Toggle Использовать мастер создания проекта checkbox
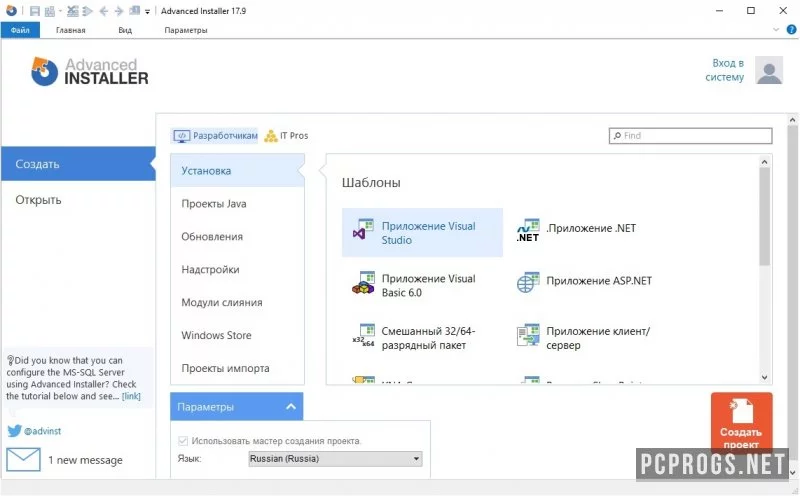 coord(183,440)
